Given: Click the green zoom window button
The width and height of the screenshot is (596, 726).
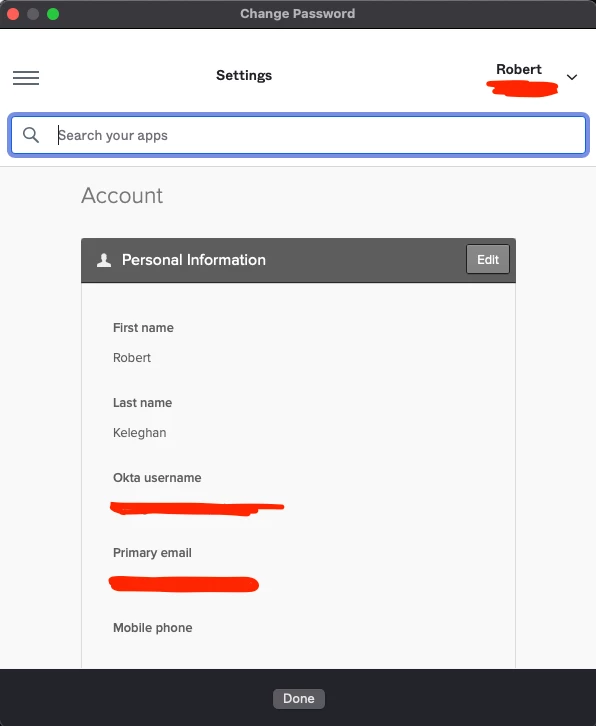Looking at the screenshot, I should (53, 14).
